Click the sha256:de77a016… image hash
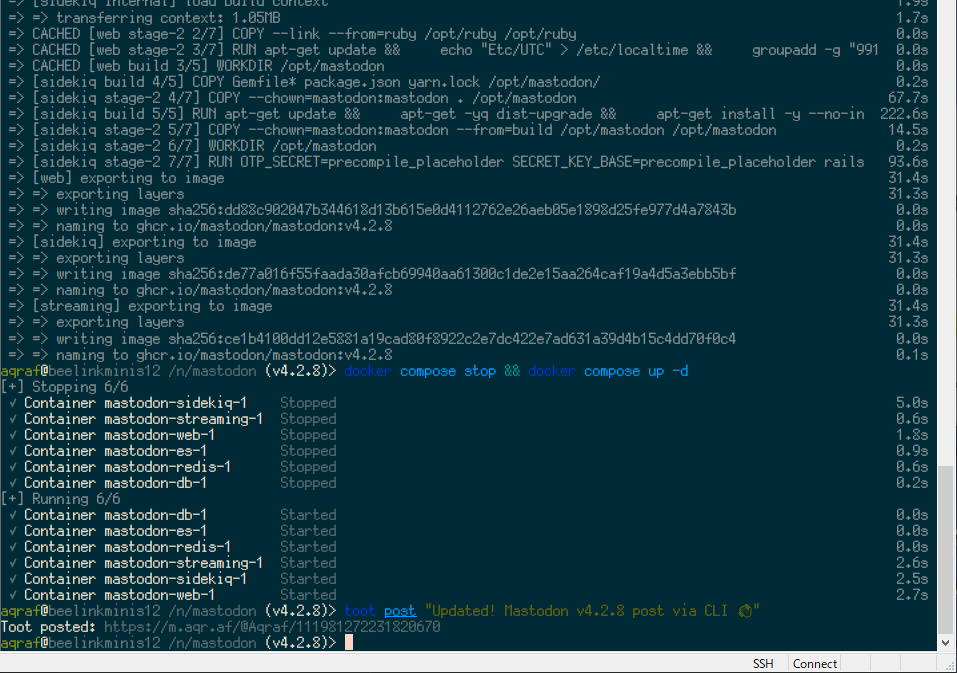 452,274
